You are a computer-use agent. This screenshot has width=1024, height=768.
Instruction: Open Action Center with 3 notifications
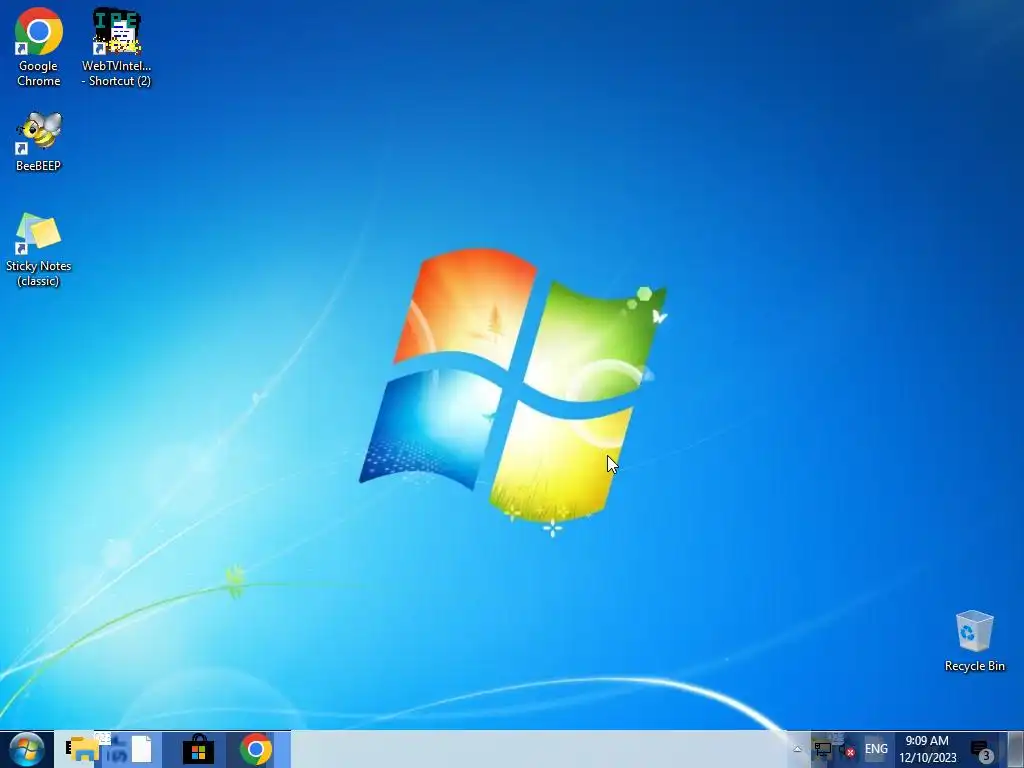point(982,750)
